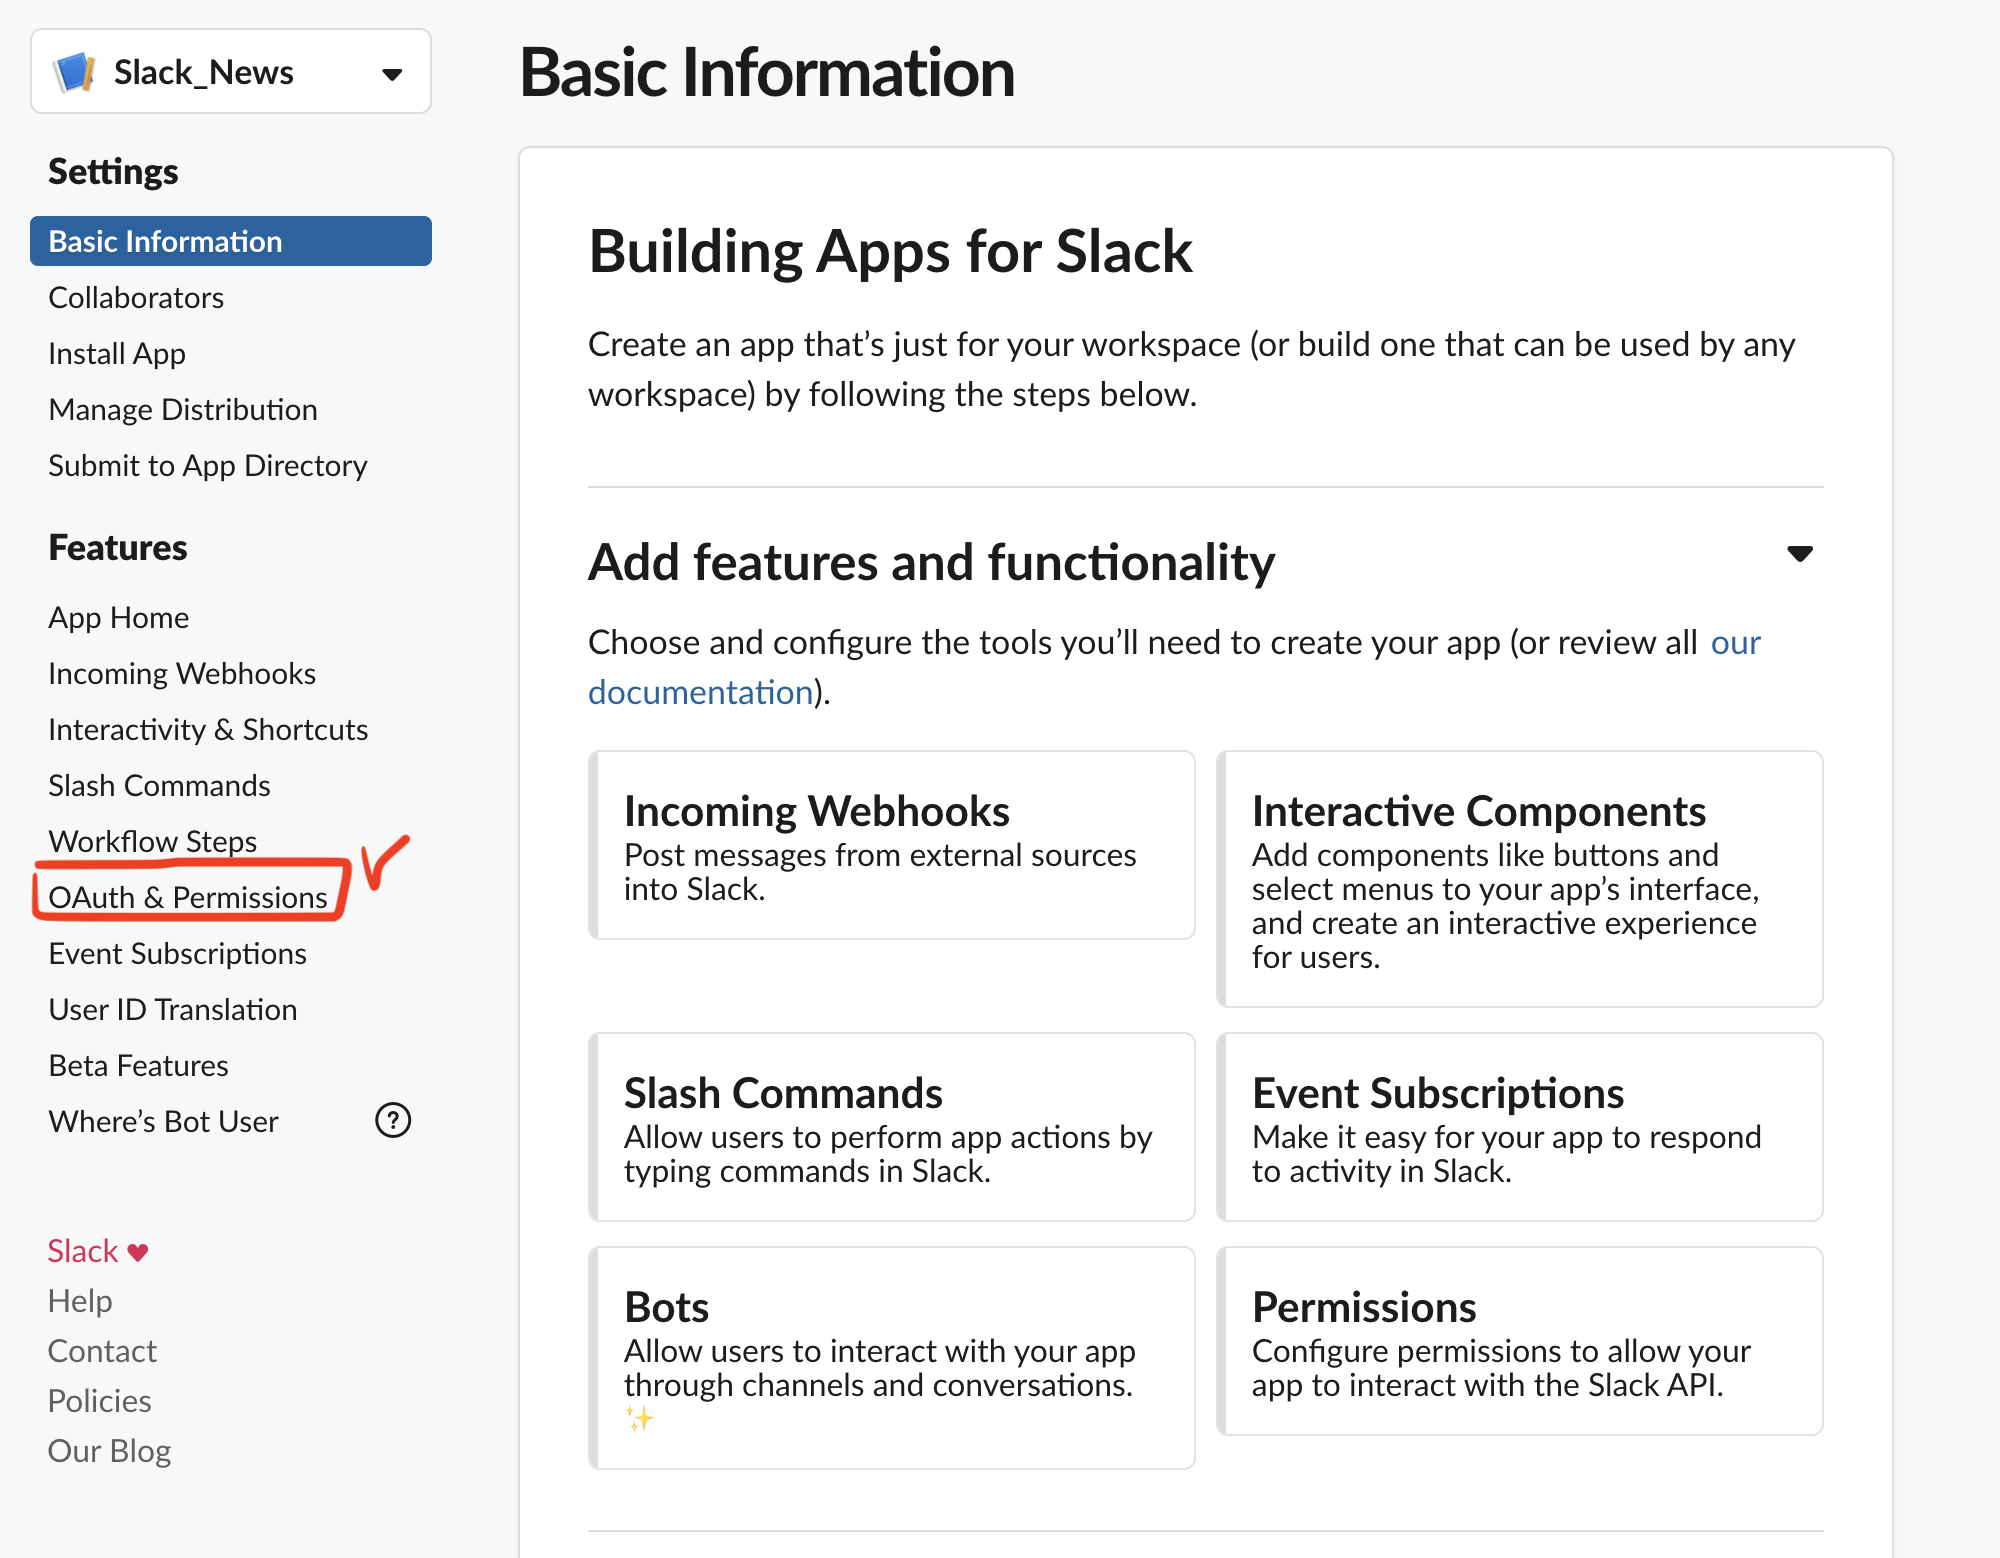Go to Collaborators settings page
This screenshot has height=1558, width=2000.
[x=136, y=297]
